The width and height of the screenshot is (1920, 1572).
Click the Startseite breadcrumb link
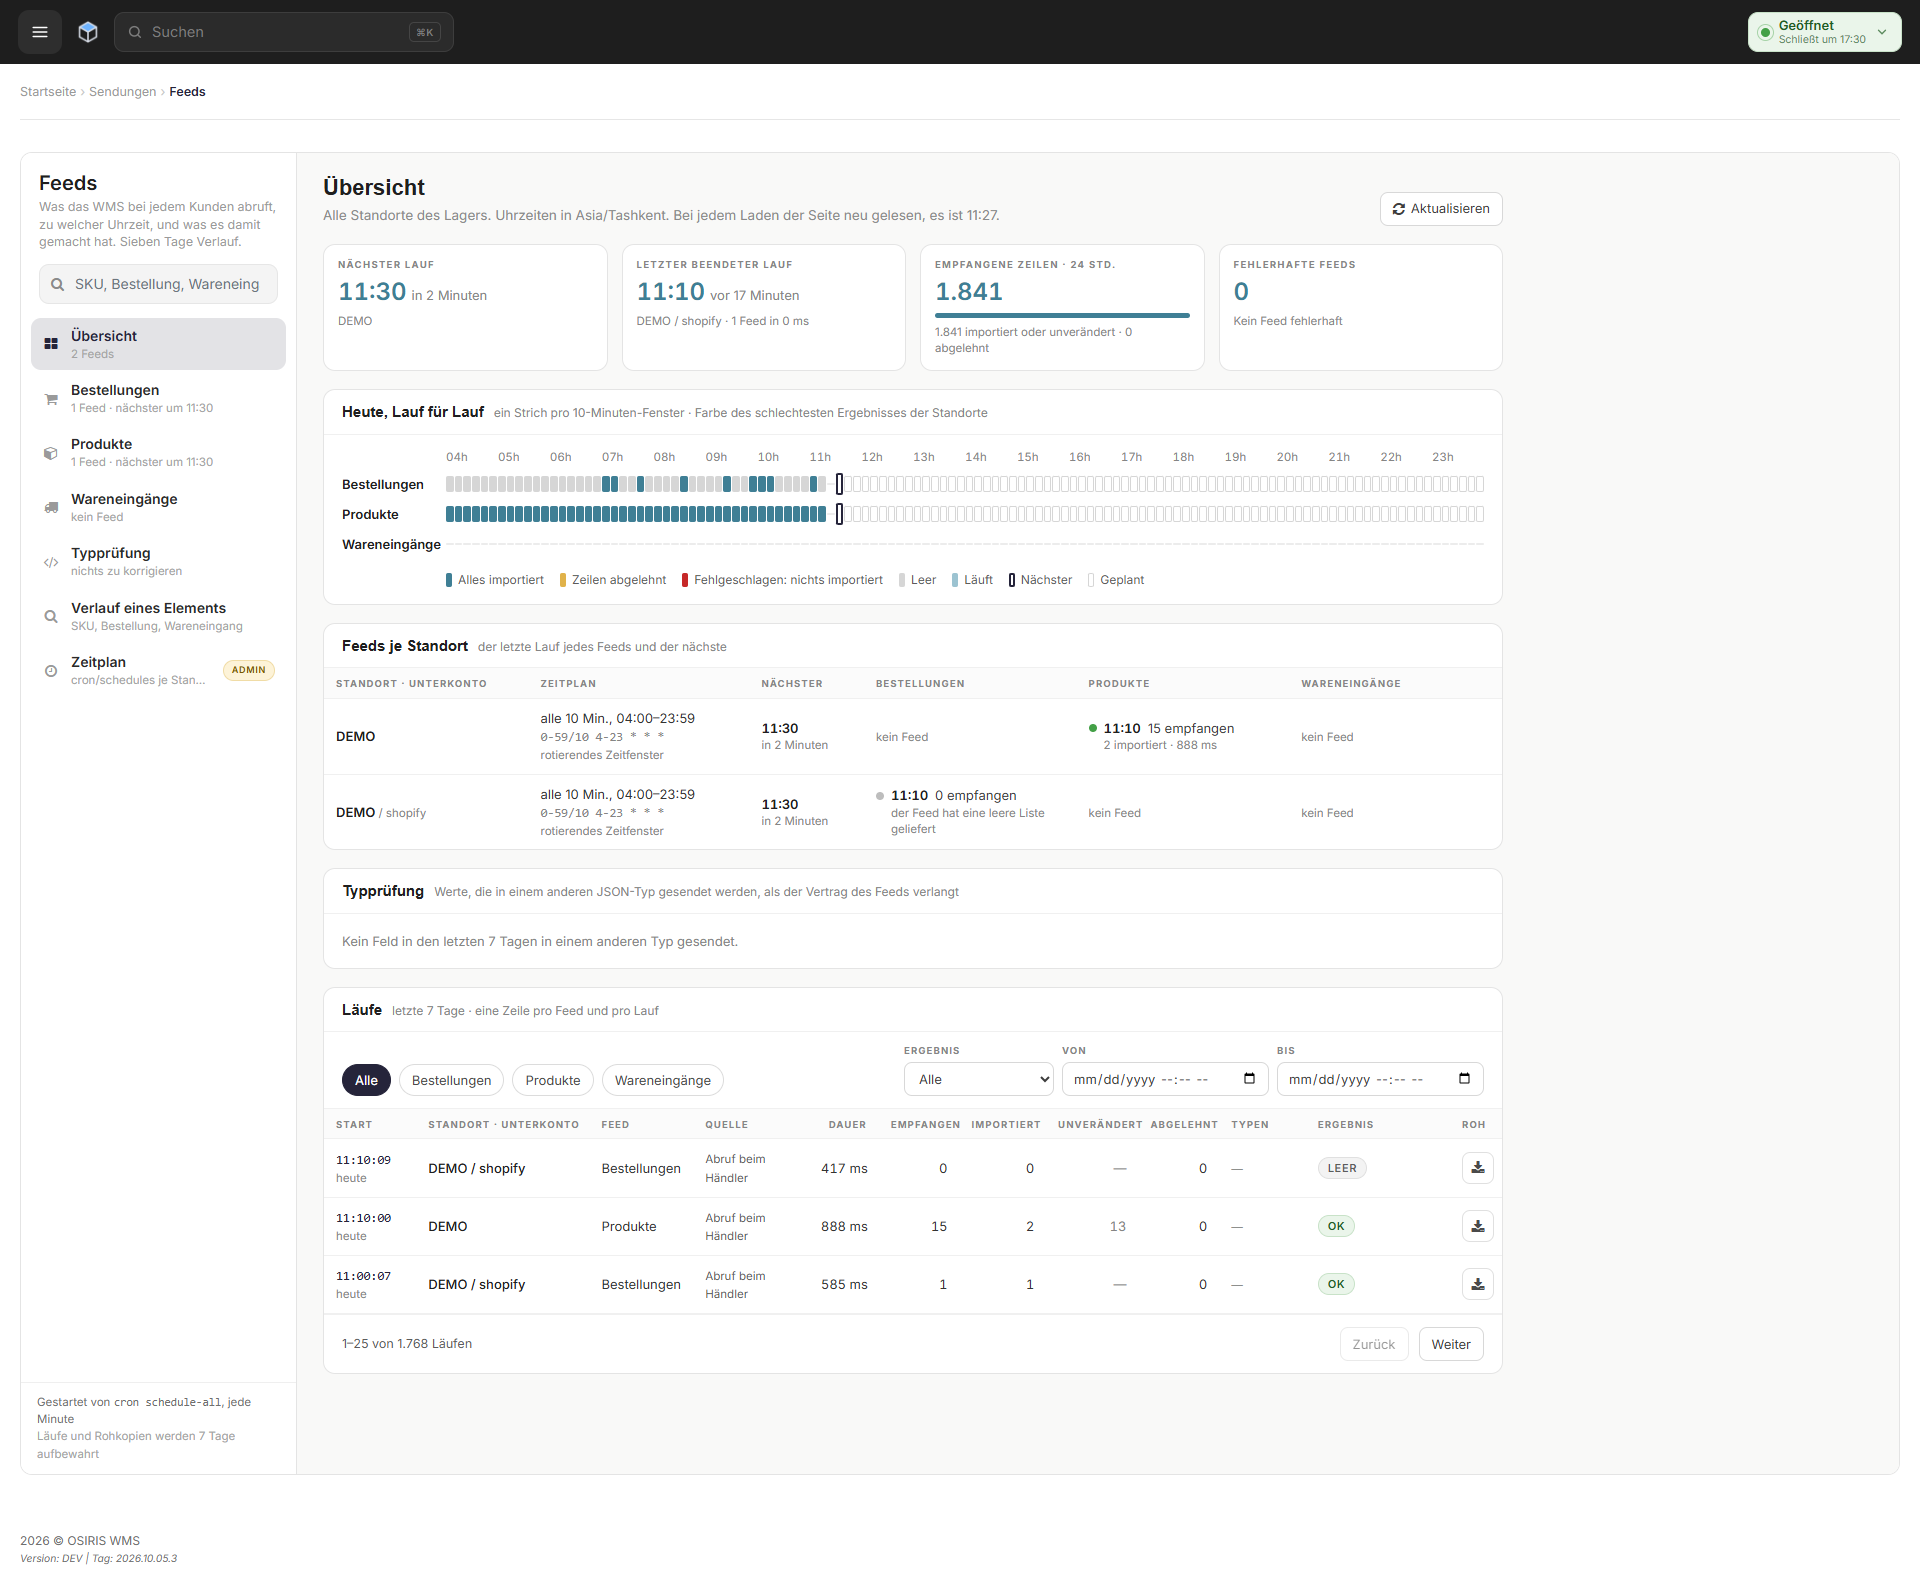48,92
